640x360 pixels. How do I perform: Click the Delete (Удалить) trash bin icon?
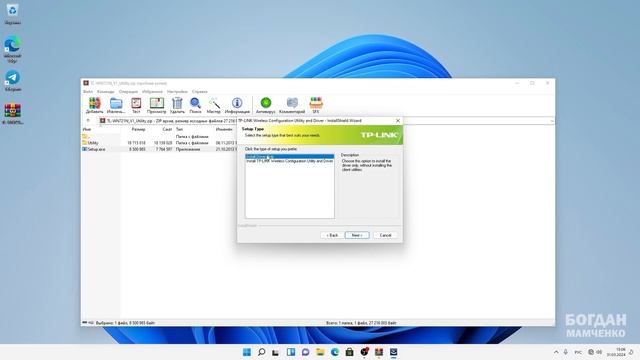[x=177, y=105]
